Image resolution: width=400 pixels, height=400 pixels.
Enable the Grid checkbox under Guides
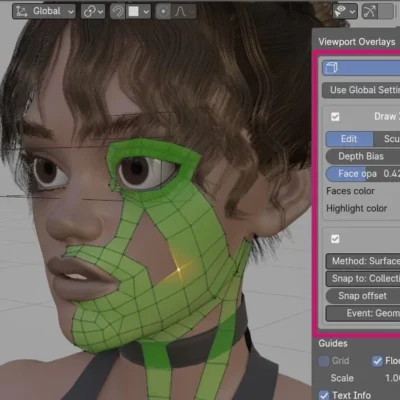click(324, 361)
